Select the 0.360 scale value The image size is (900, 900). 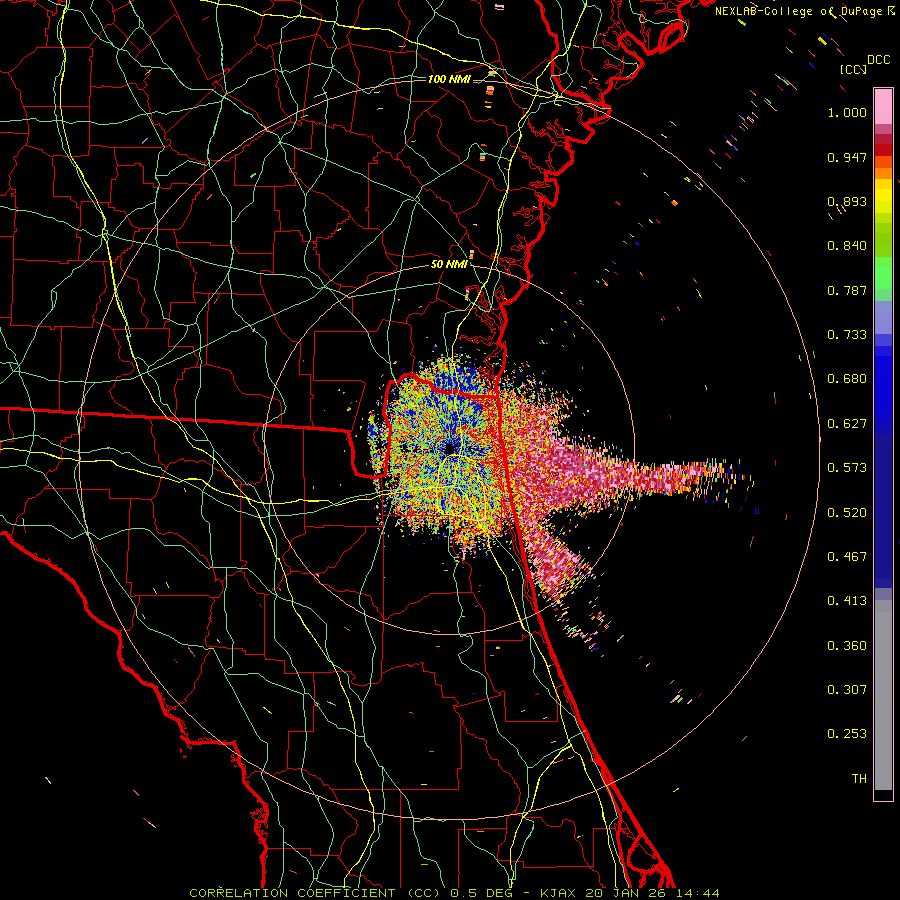847,646
